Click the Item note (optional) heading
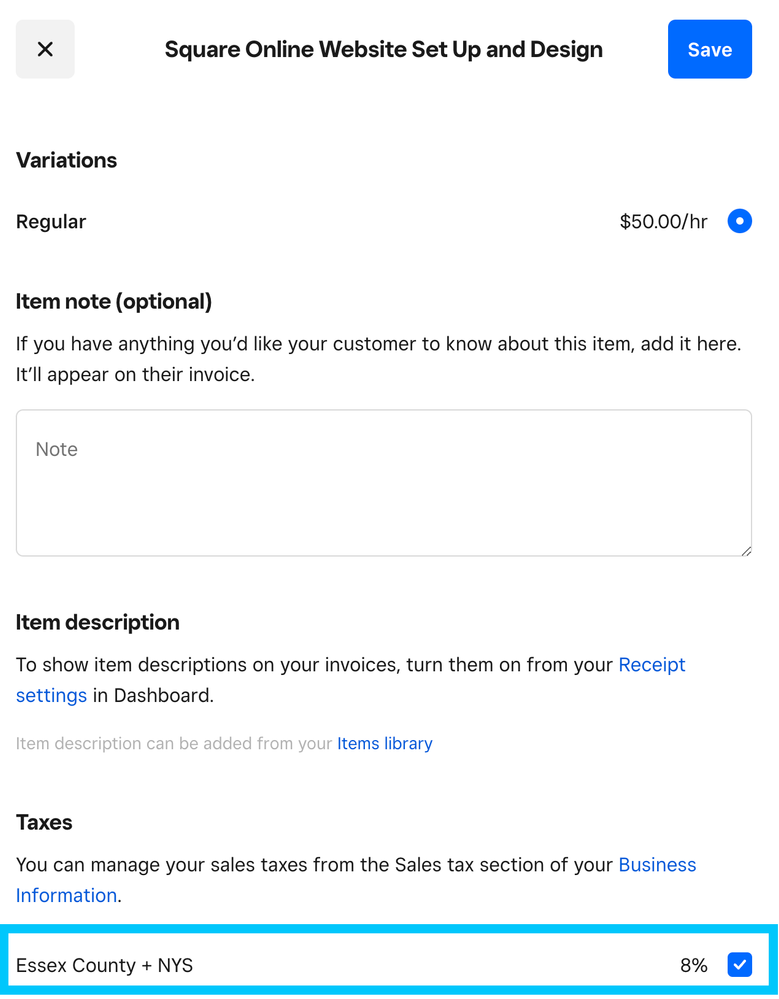 coord(114,301)
